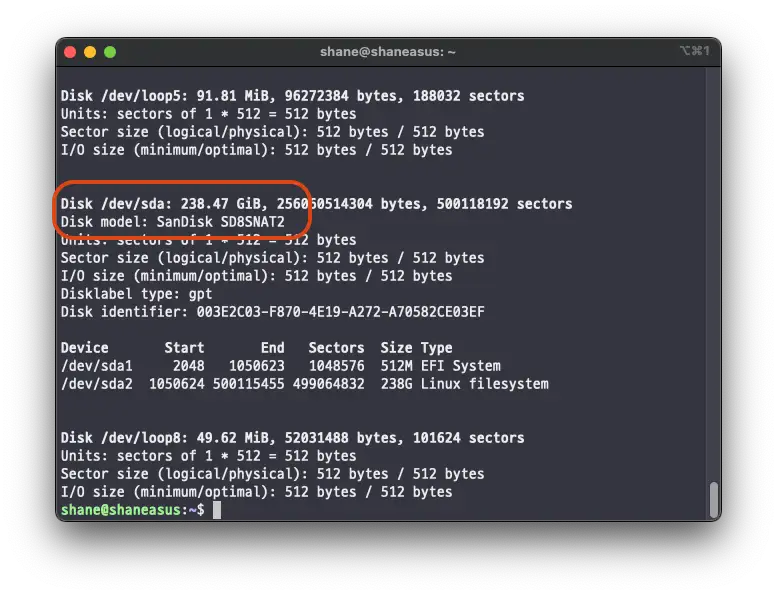777x595 pixels.
Task: Click the Device column header
Action: 84,348
